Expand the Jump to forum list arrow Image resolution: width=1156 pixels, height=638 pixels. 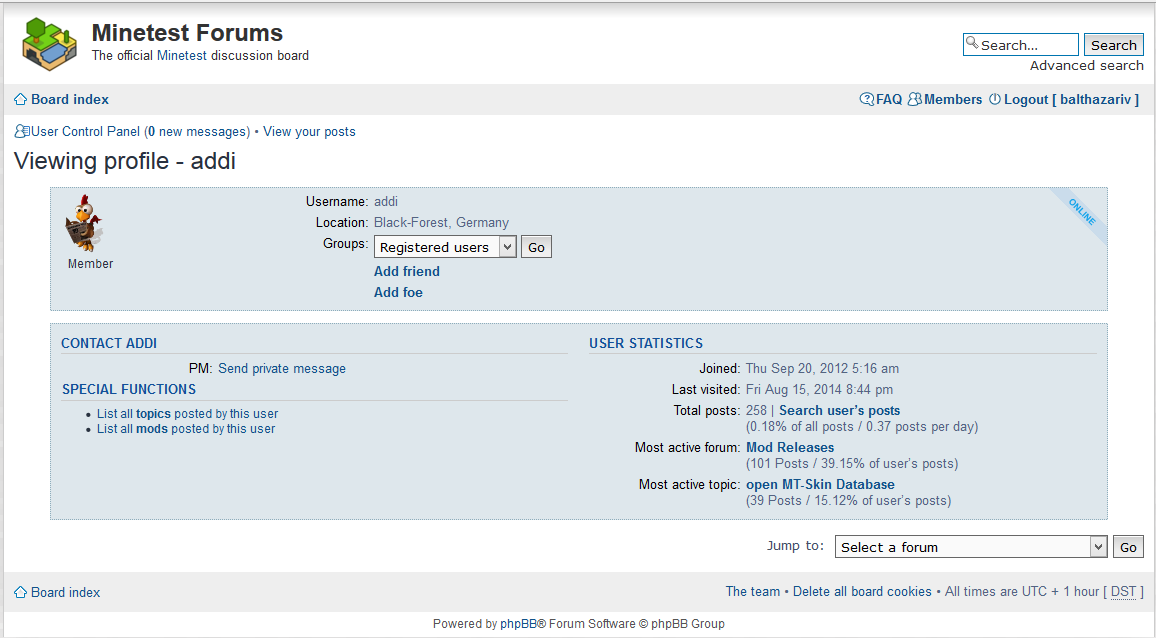click(x=1097, y=546)
